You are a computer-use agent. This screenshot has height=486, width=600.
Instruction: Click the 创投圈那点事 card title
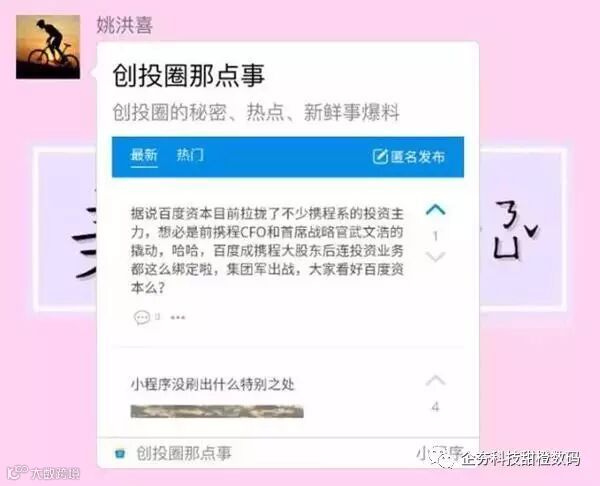(x=189, y=75)
